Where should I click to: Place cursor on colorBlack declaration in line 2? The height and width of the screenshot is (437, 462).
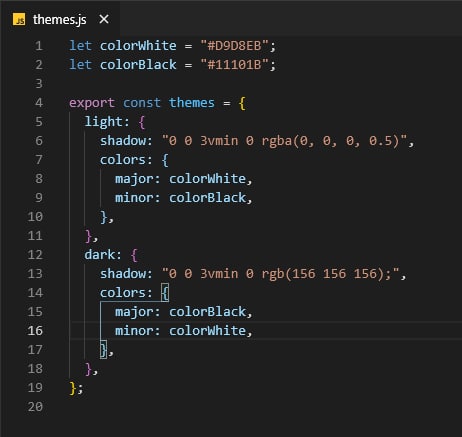coord(138,65)
